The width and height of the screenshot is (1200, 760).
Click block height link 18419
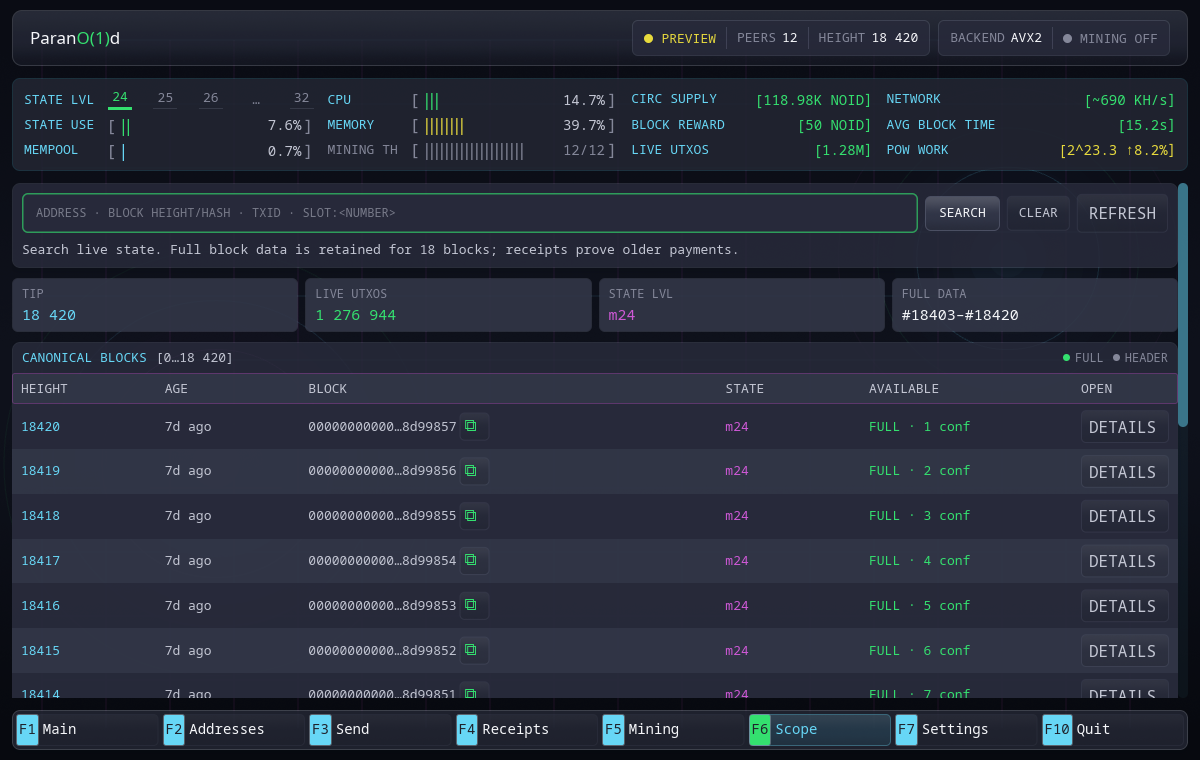point(41,471)
